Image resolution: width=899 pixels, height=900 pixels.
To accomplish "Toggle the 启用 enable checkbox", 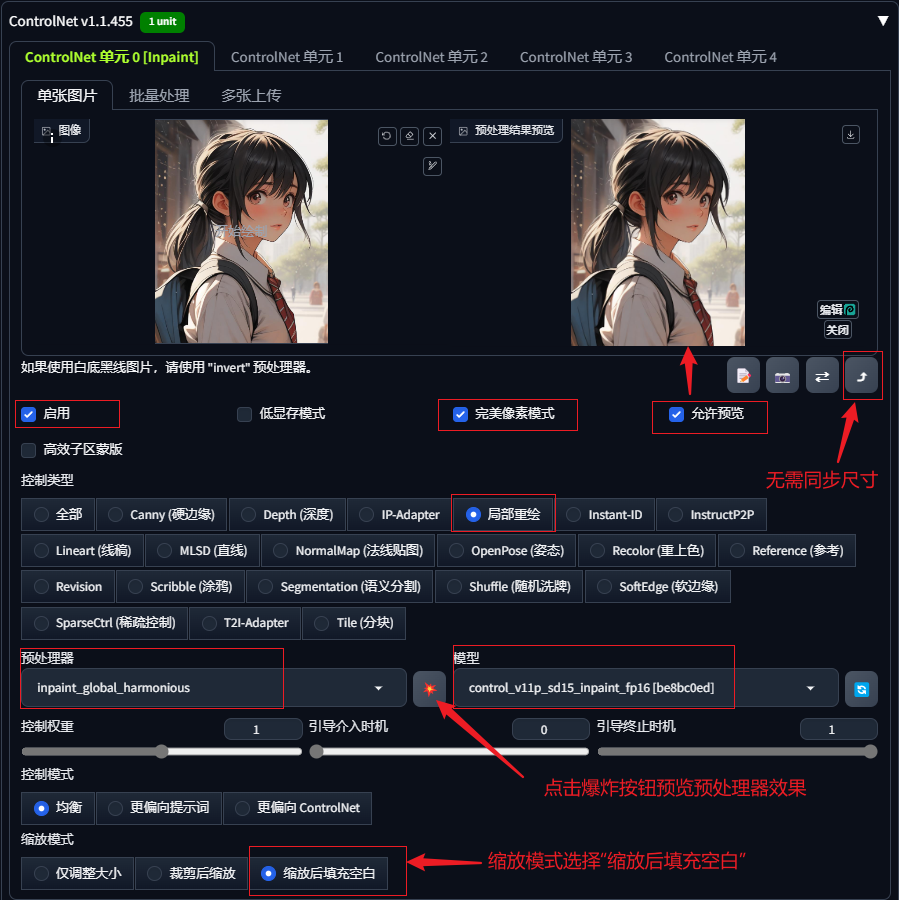I will click(x=29, y=414).
